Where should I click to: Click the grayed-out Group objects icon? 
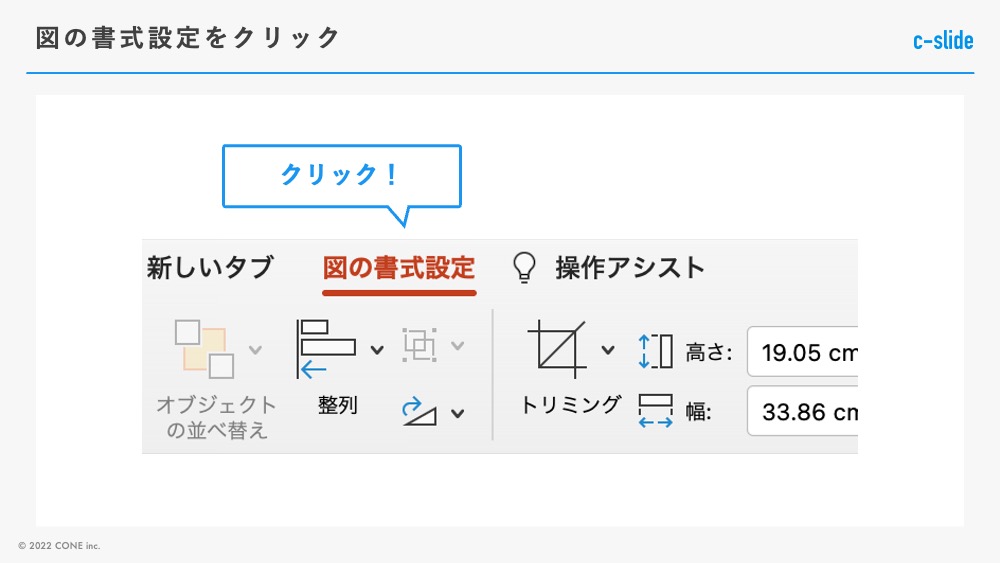(420, 346)
